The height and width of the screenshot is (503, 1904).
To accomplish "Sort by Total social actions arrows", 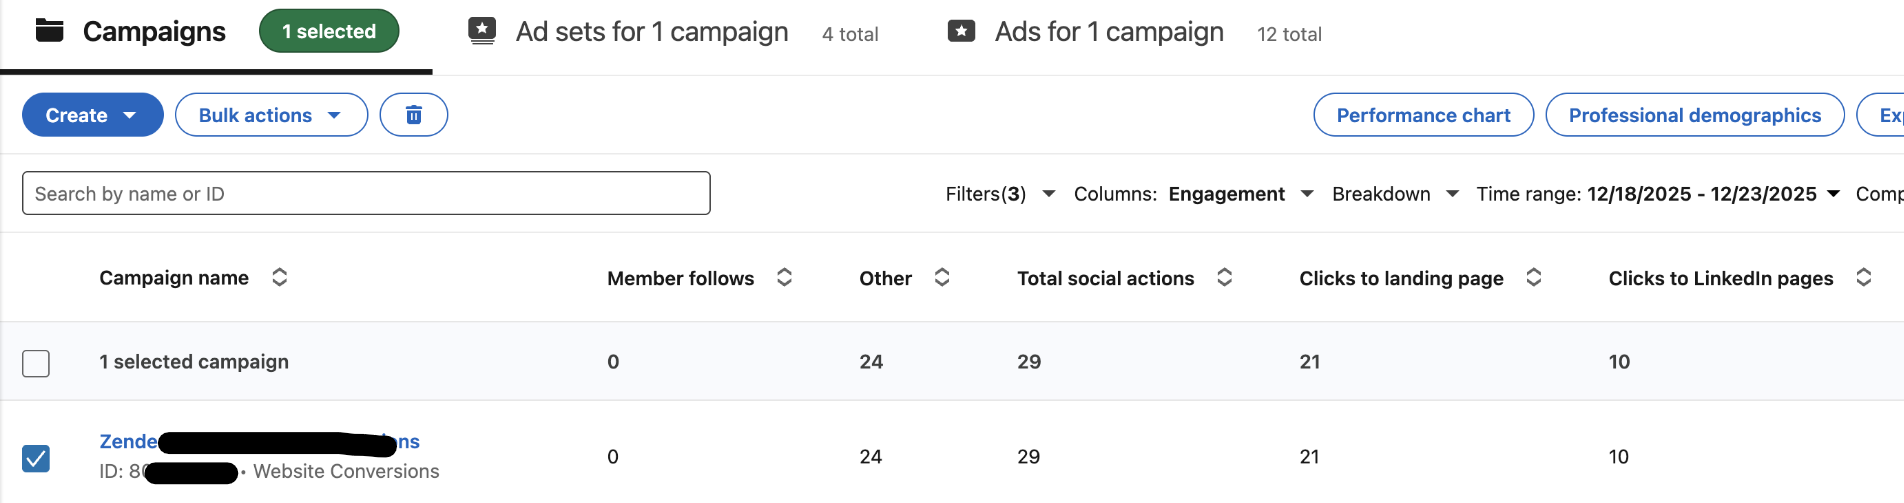I will pyautogui.click(x=1225, y=277).
